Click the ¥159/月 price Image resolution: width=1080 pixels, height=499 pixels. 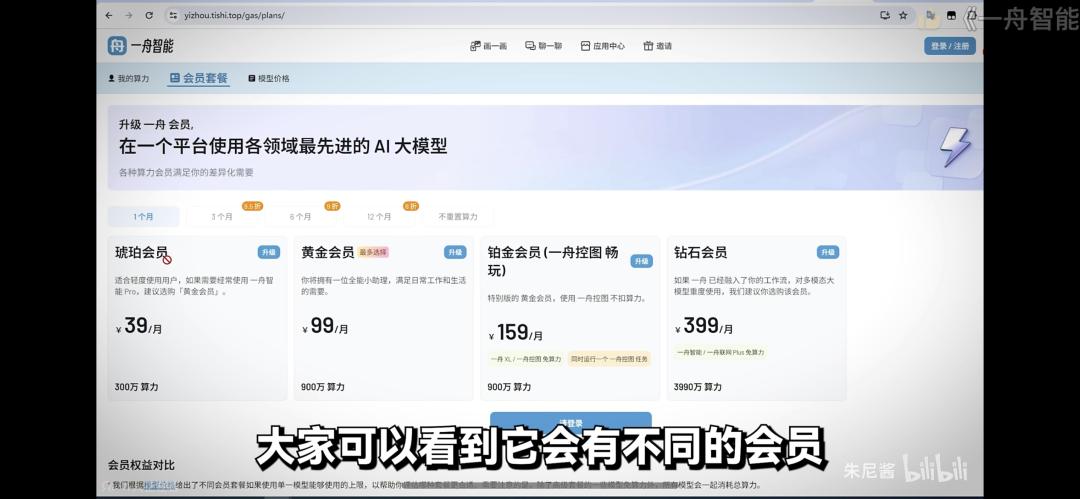point(516,333)
